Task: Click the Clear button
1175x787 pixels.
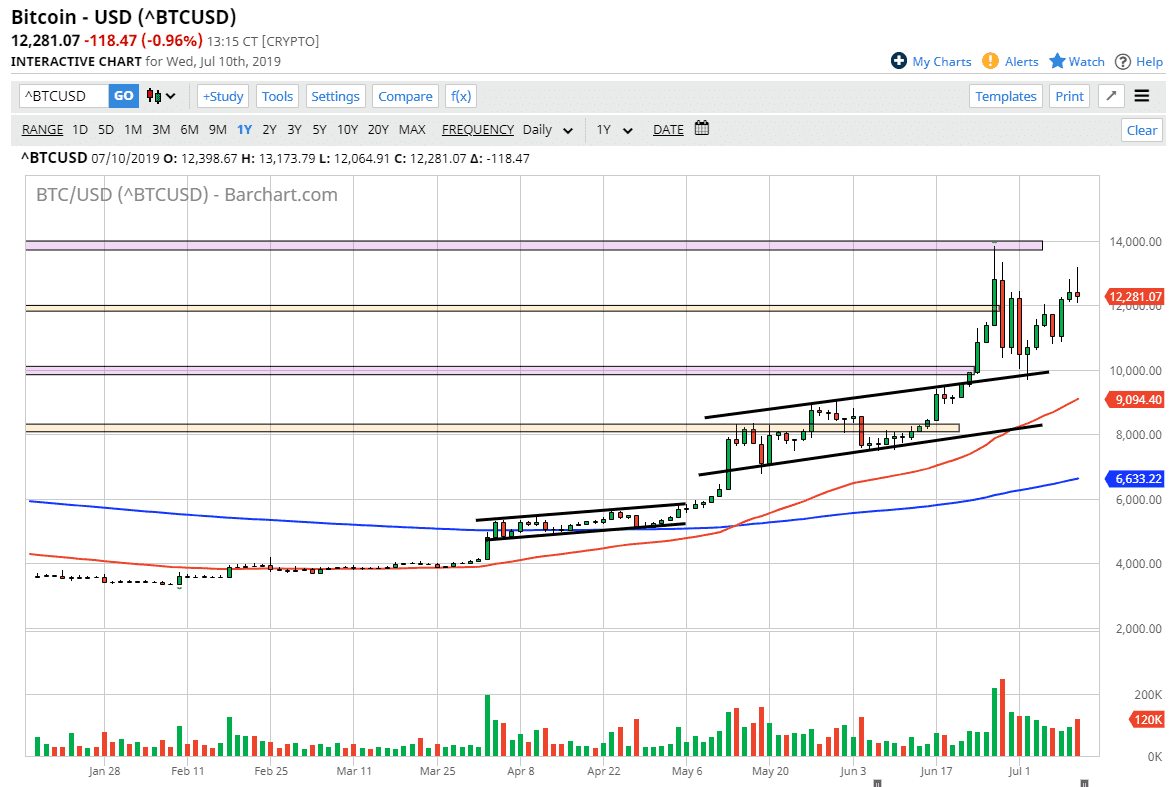Action: click(1141, 130)
